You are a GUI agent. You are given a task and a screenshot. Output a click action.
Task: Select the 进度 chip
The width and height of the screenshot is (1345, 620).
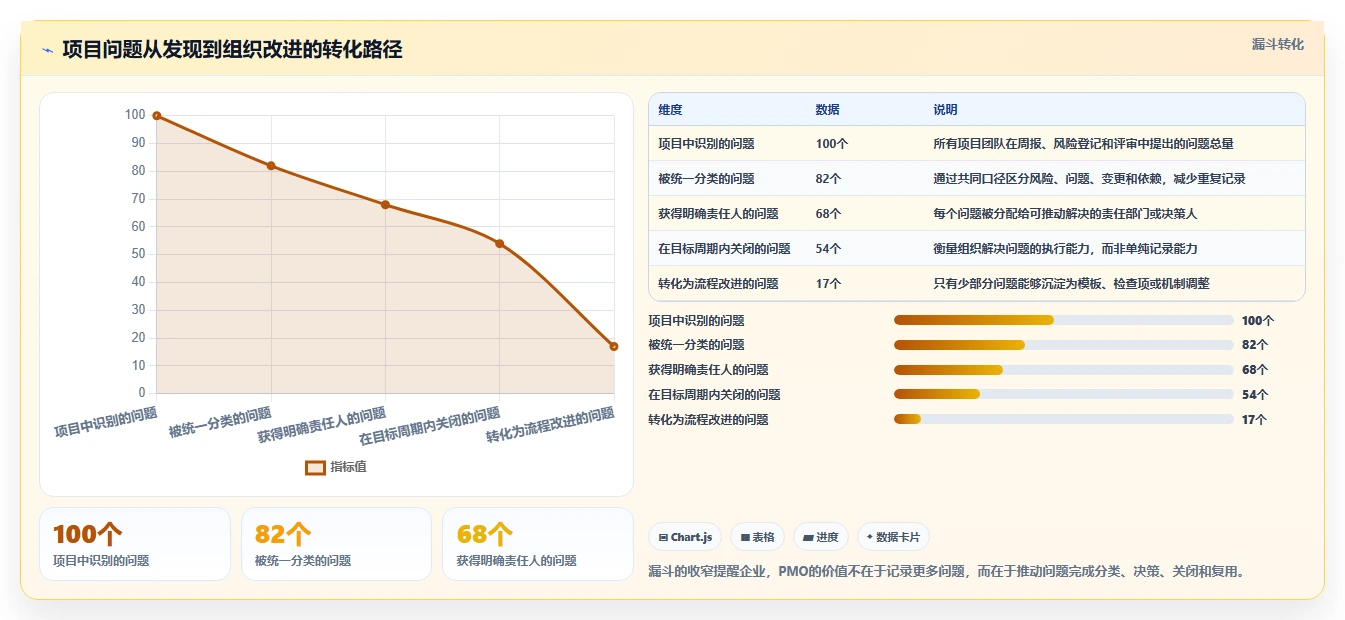tap(821, 537)
